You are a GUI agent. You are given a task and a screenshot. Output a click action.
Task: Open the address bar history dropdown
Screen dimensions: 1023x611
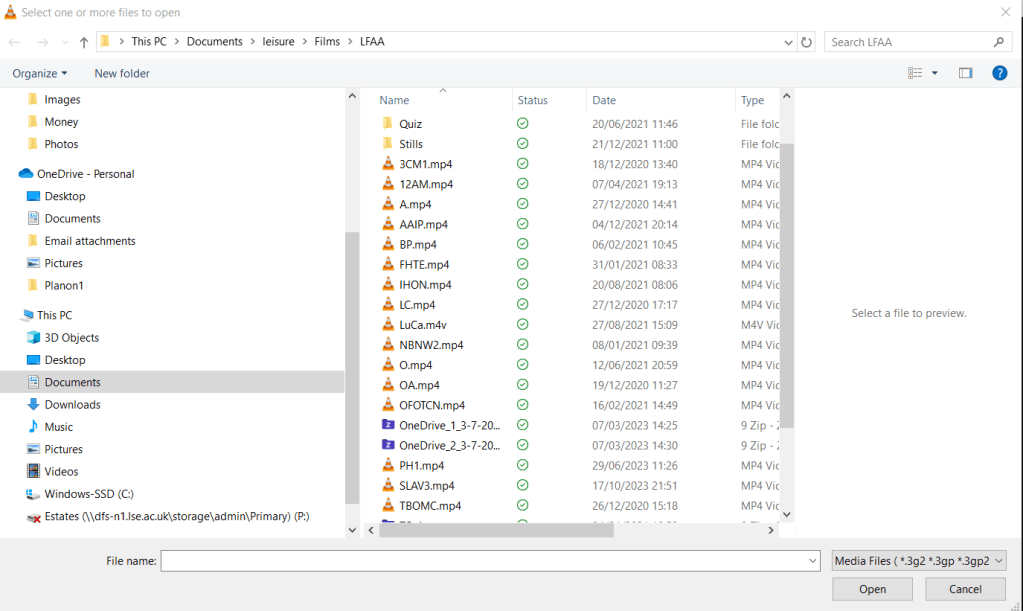pos(788,42)
